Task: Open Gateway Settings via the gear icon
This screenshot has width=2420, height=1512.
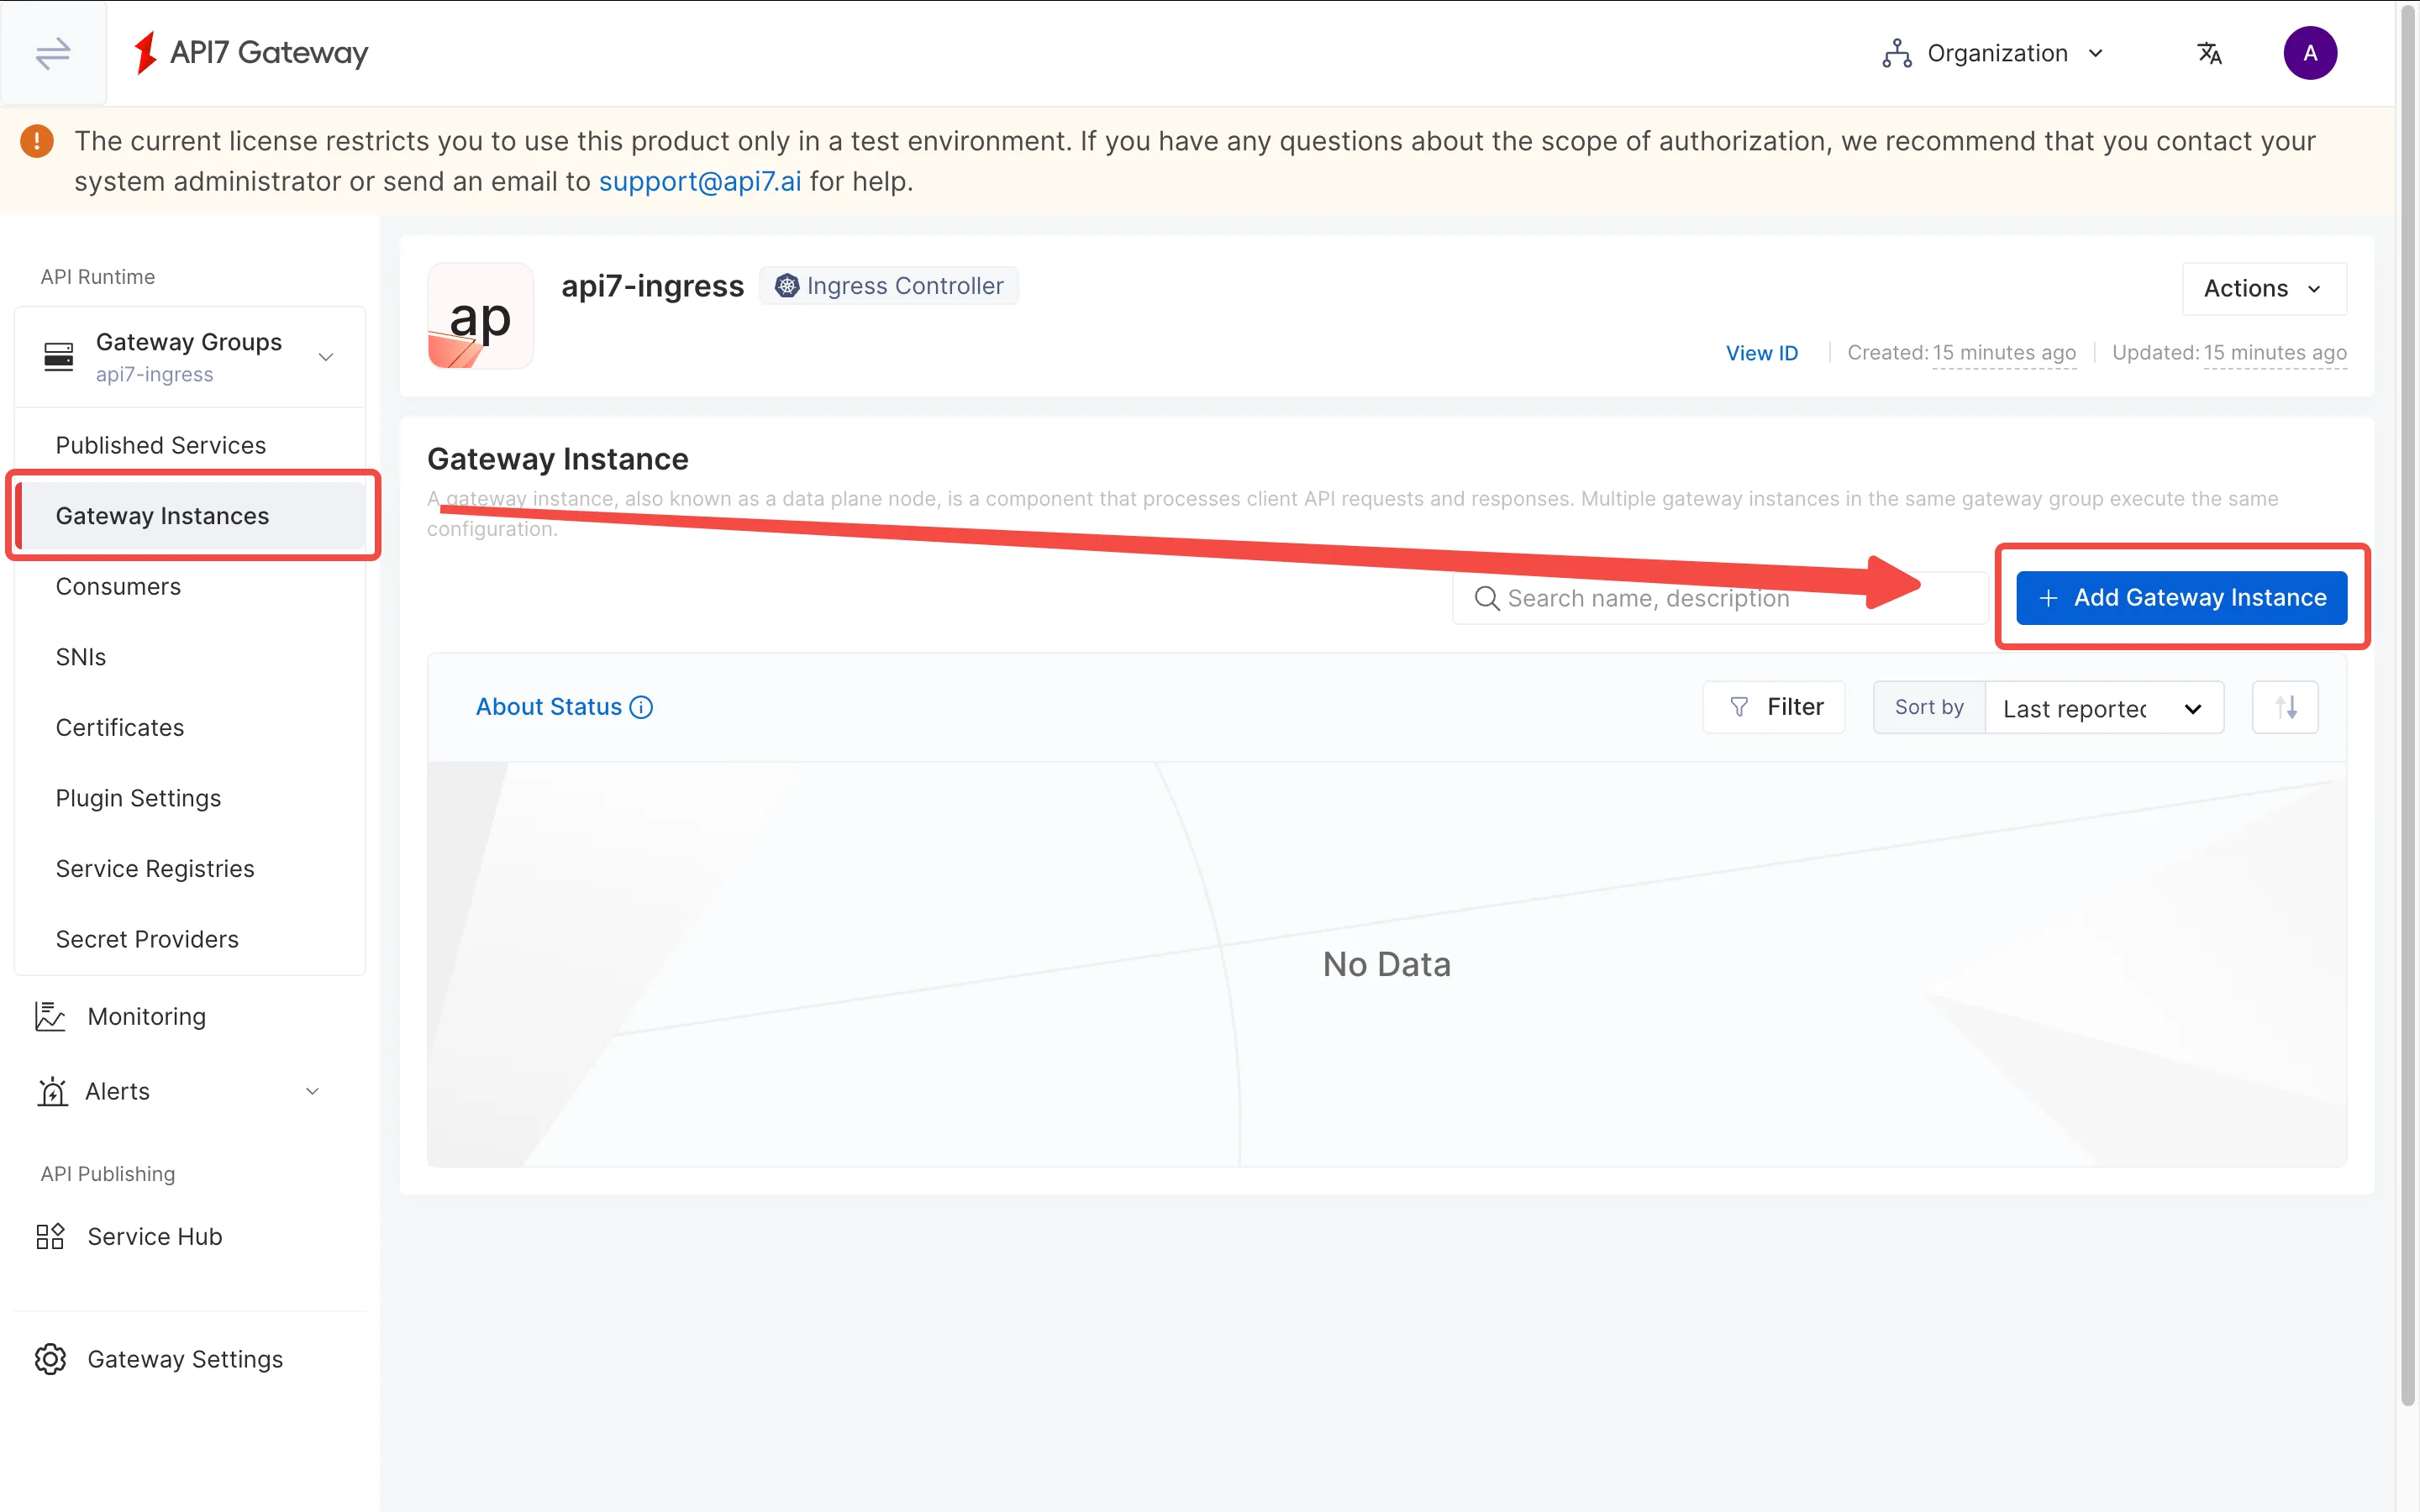Action: coord(185,1358)
